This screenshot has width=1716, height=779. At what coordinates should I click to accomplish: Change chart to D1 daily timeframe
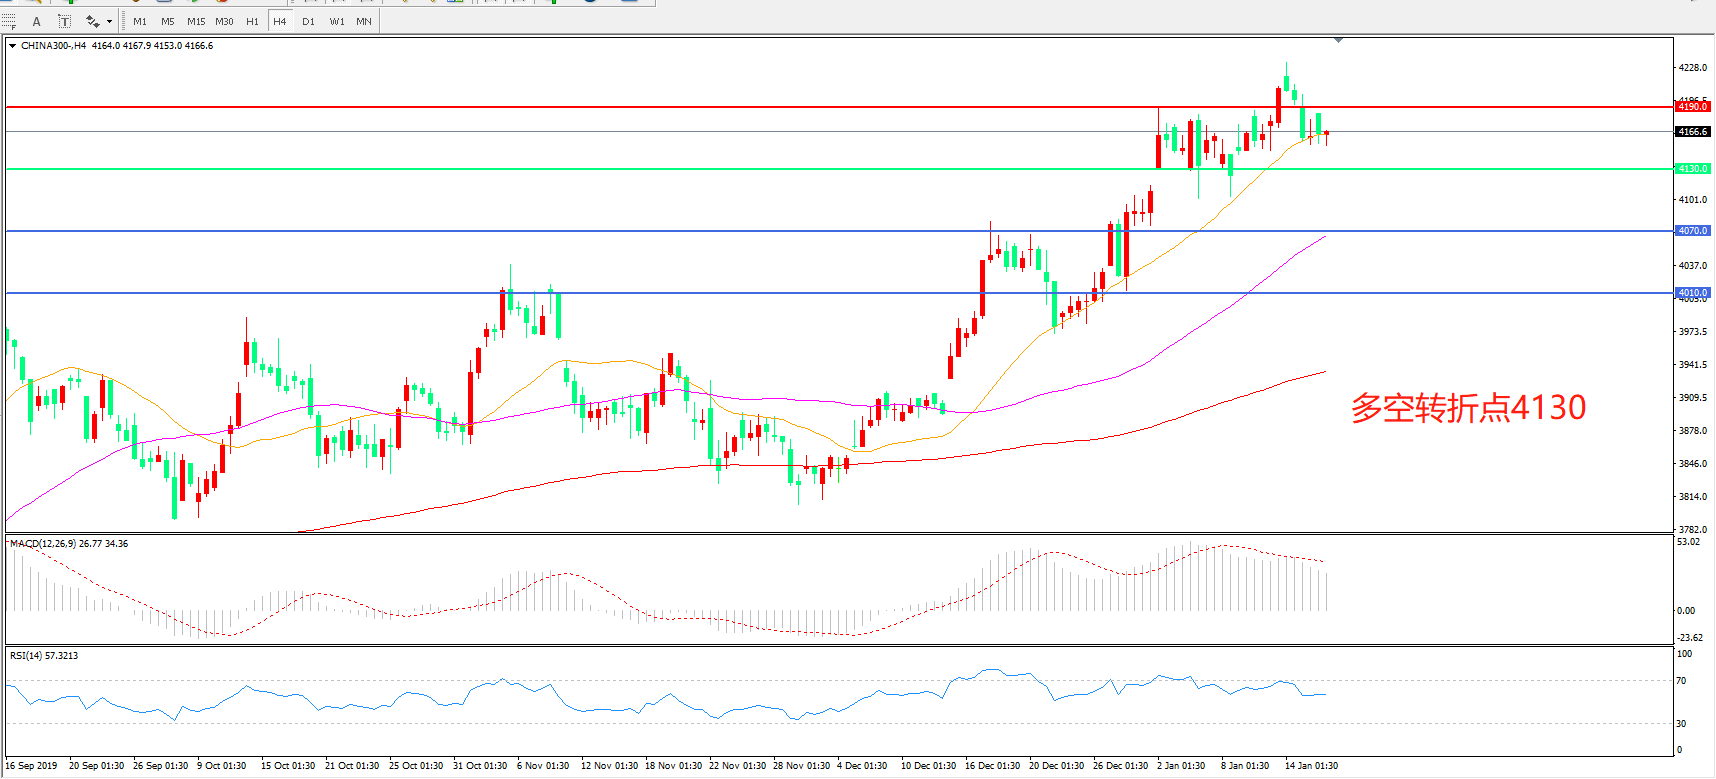click(308, 21)
